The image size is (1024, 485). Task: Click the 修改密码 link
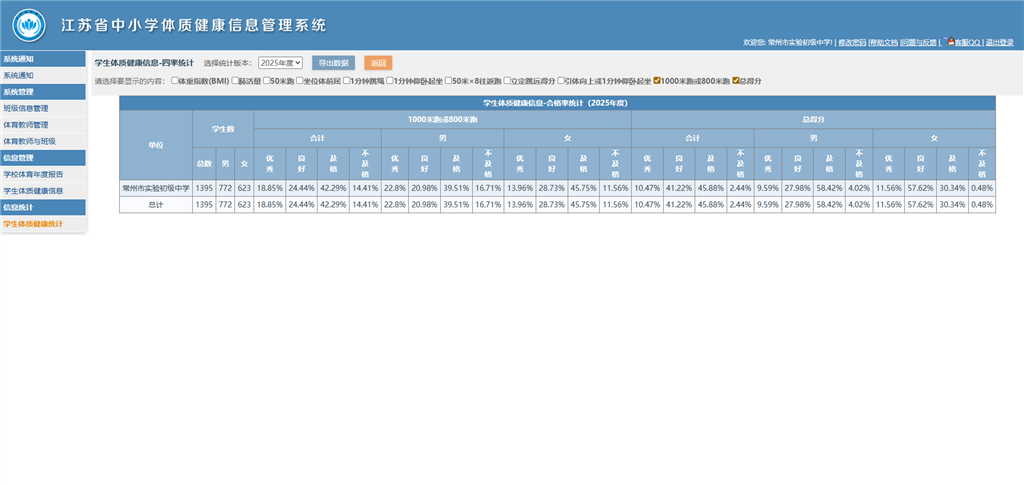(x=852, y=43)
